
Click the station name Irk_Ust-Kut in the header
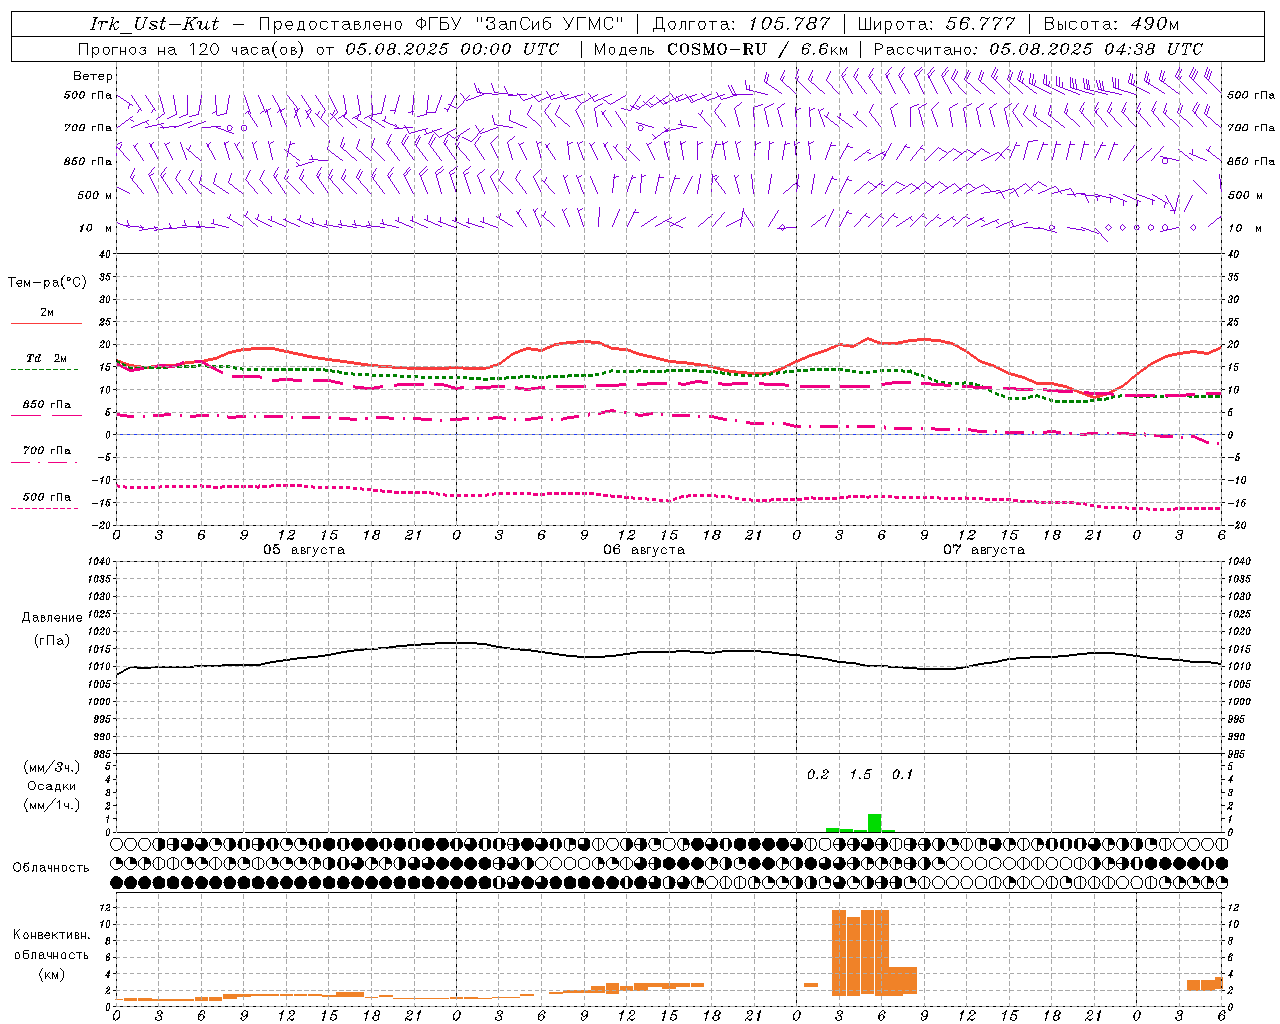coord(155,24)
